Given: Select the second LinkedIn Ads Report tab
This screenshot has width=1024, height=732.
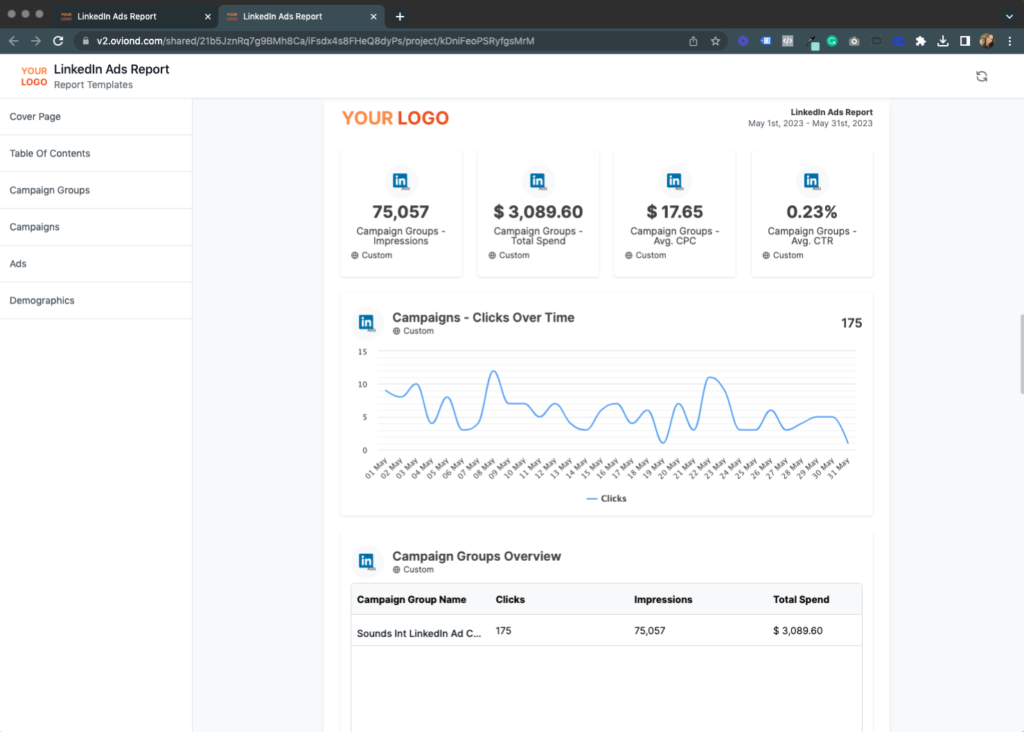Looking at the screenshot, I should click(301, 16).
